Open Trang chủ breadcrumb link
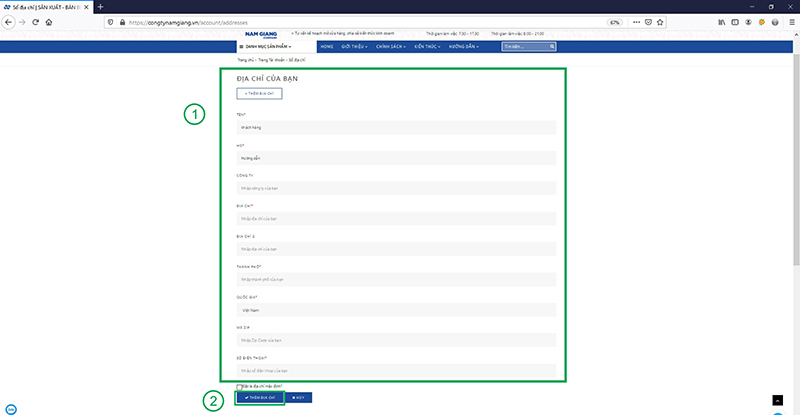 coord(245,60)
